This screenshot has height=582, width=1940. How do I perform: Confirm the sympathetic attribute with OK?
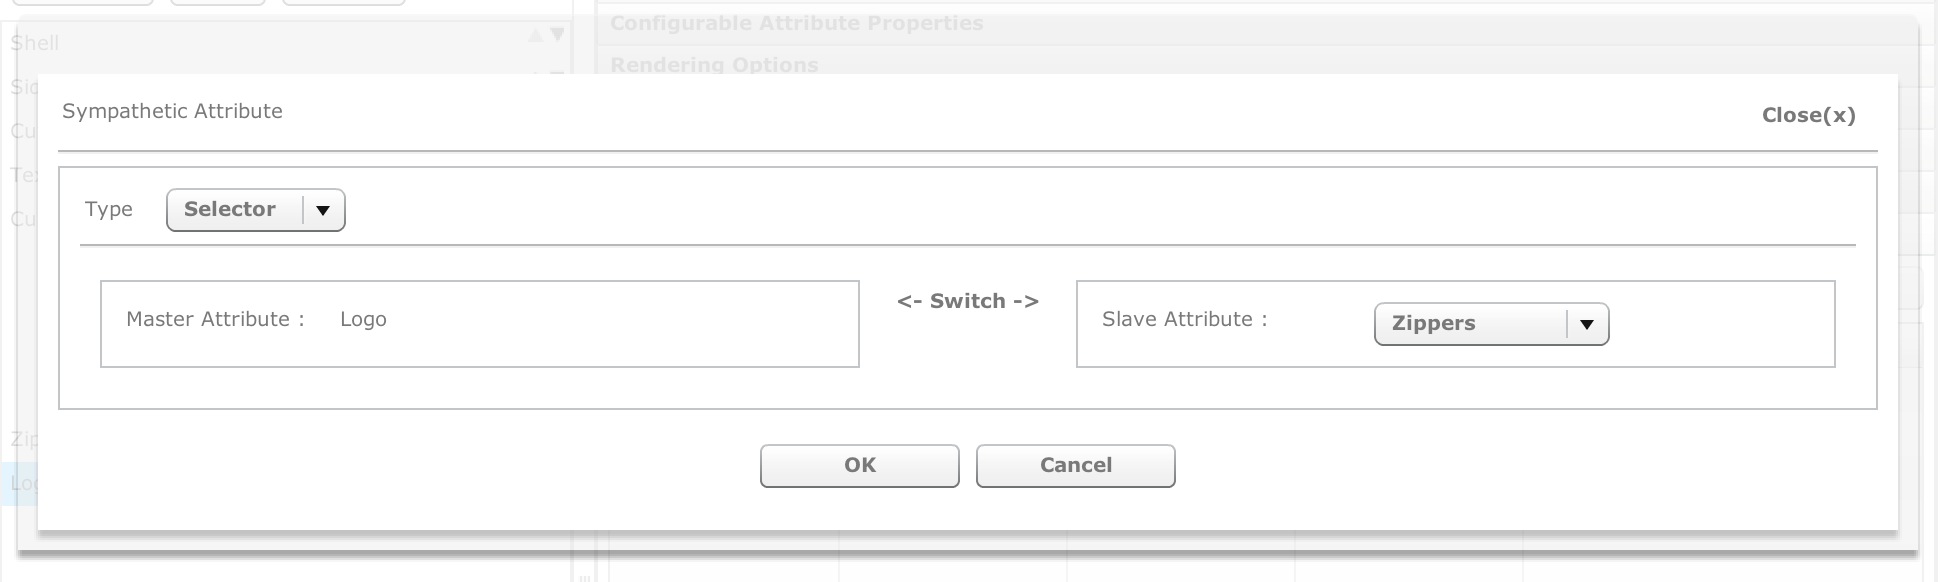(x=858, y=465)
